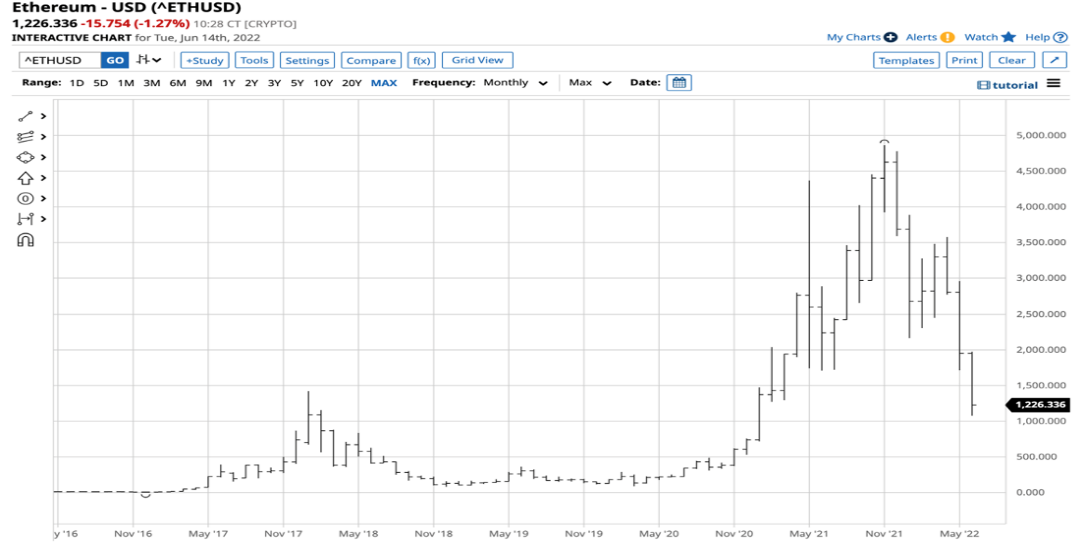1084x553 pixels.
Task: Set range to 1Y
Action: point(228,83)
